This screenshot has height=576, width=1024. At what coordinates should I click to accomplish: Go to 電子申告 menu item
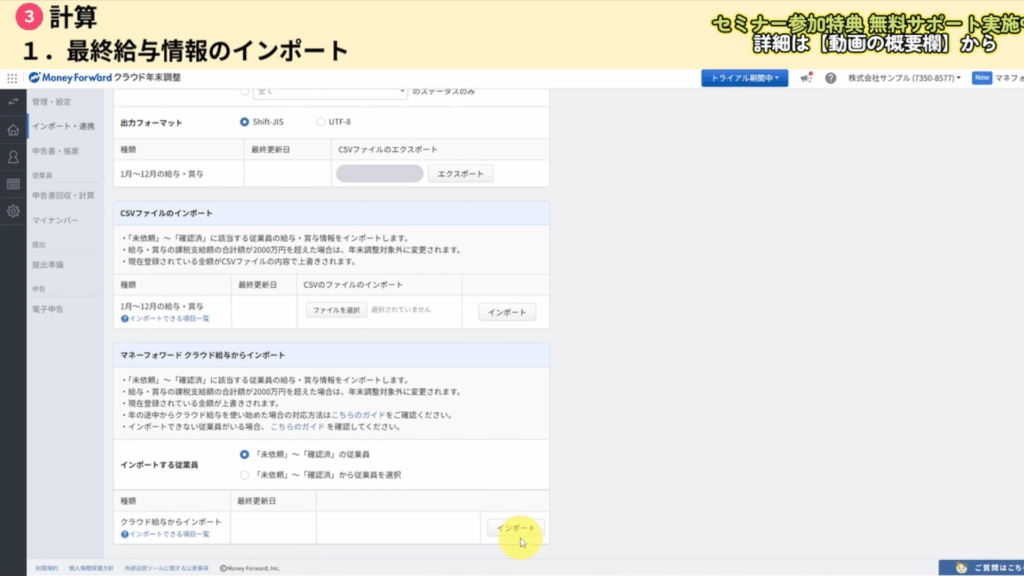pos(48,310)
